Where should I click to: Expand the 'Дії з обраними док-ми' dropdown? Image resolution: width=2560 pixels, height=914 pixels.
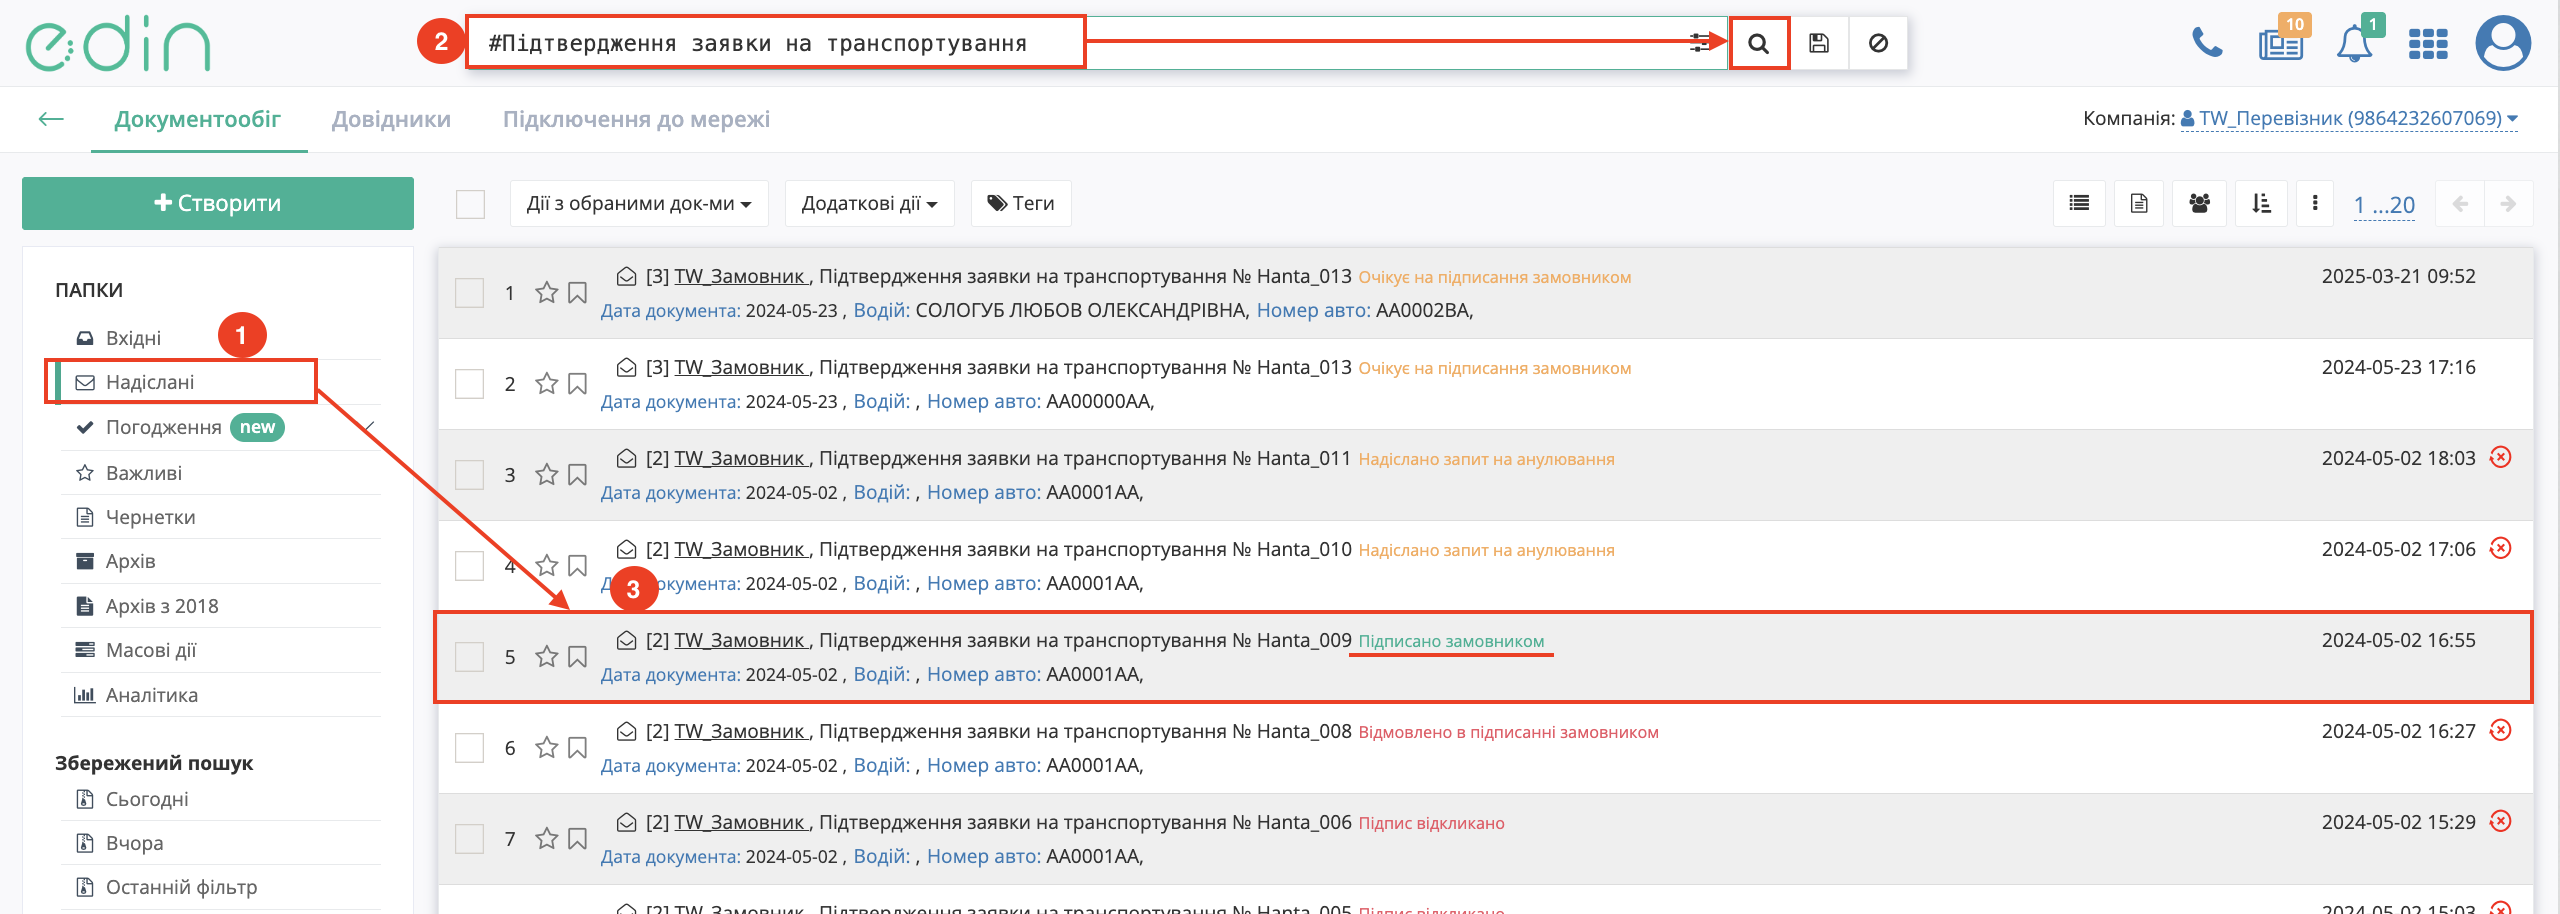638,204
